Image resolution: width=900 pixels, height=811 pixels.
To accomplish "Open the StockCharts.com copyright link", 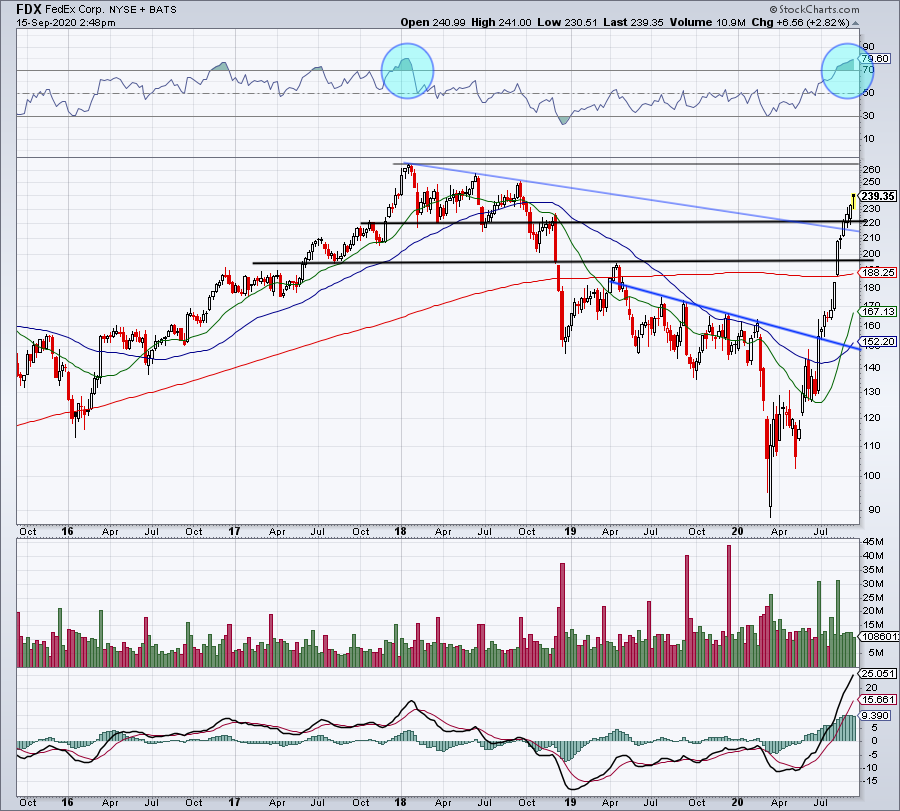I will pos(814,9).
